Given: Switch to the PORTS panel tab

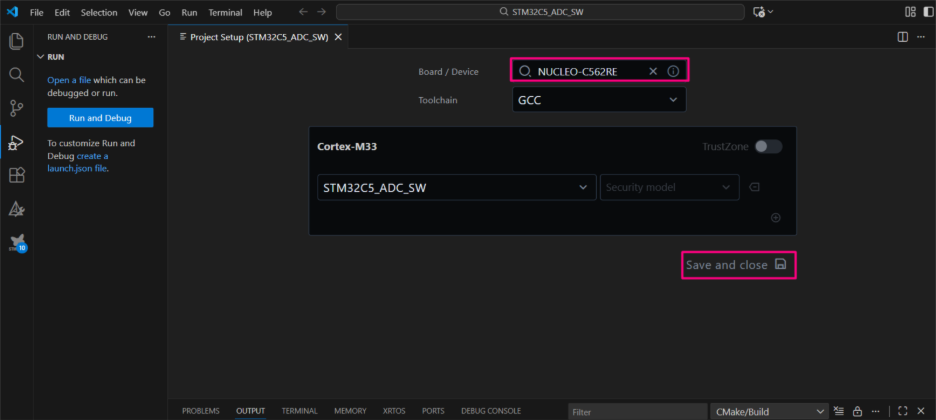Looking at the screenshot, I should [x=433, y=411].
